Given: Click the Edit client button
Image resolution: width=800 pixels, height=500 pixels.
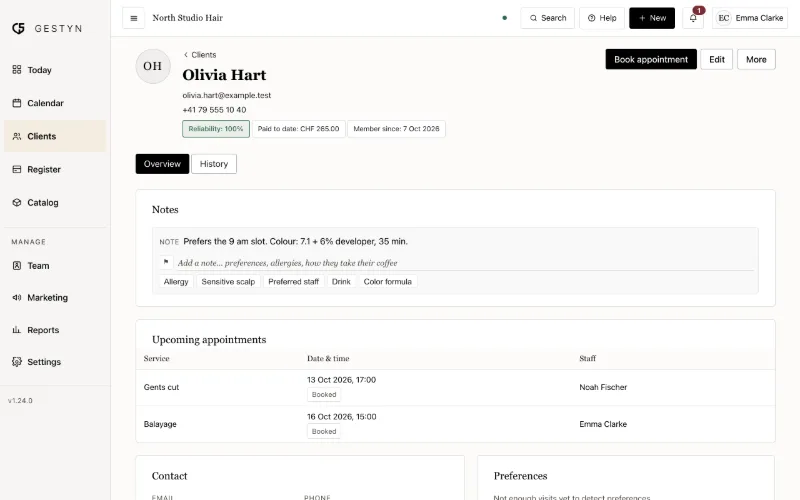Looking at the screenshot, I should 717,59.
